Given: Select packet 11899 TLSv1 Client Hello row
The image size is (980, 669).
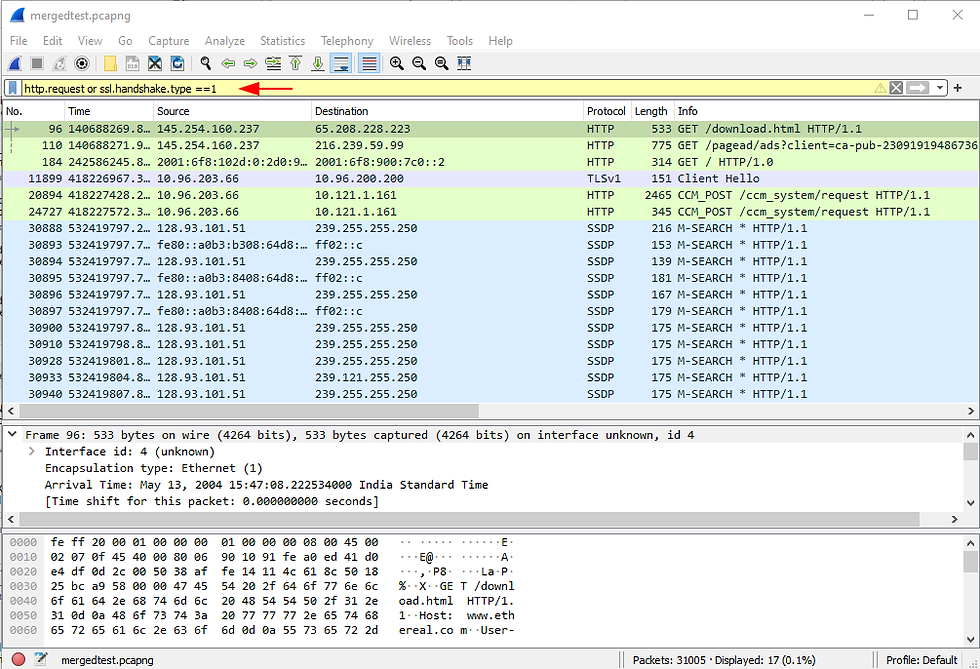Looking at the screenshot, I should 491,178.
